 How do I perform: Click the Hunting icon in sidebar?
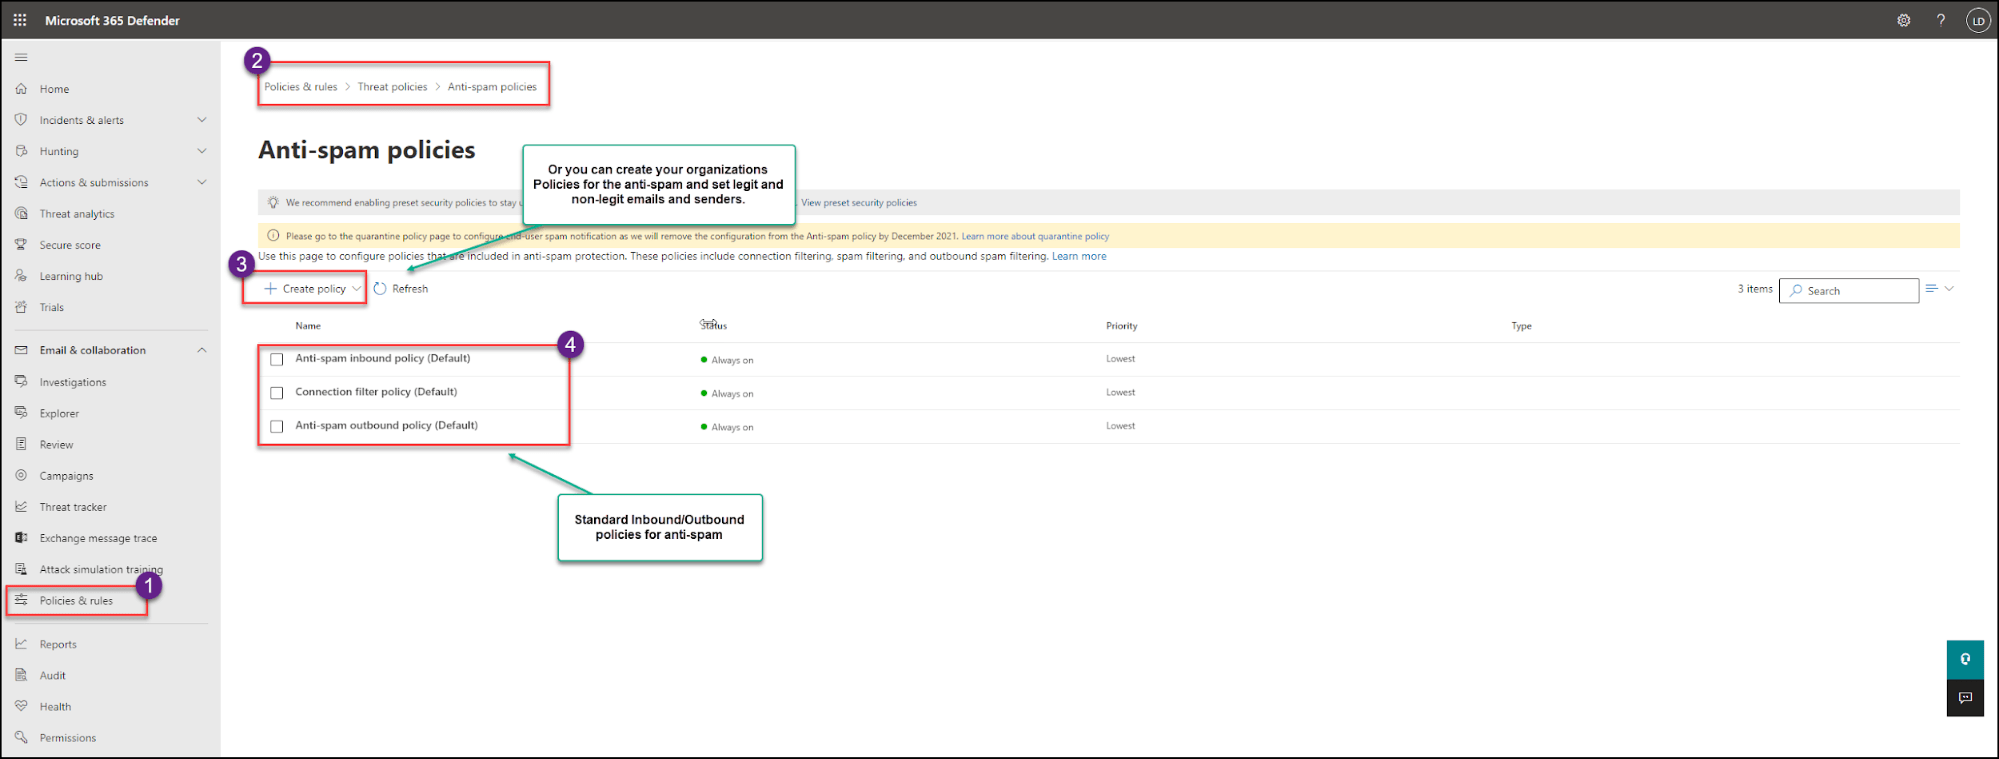(x=21, y=151)
